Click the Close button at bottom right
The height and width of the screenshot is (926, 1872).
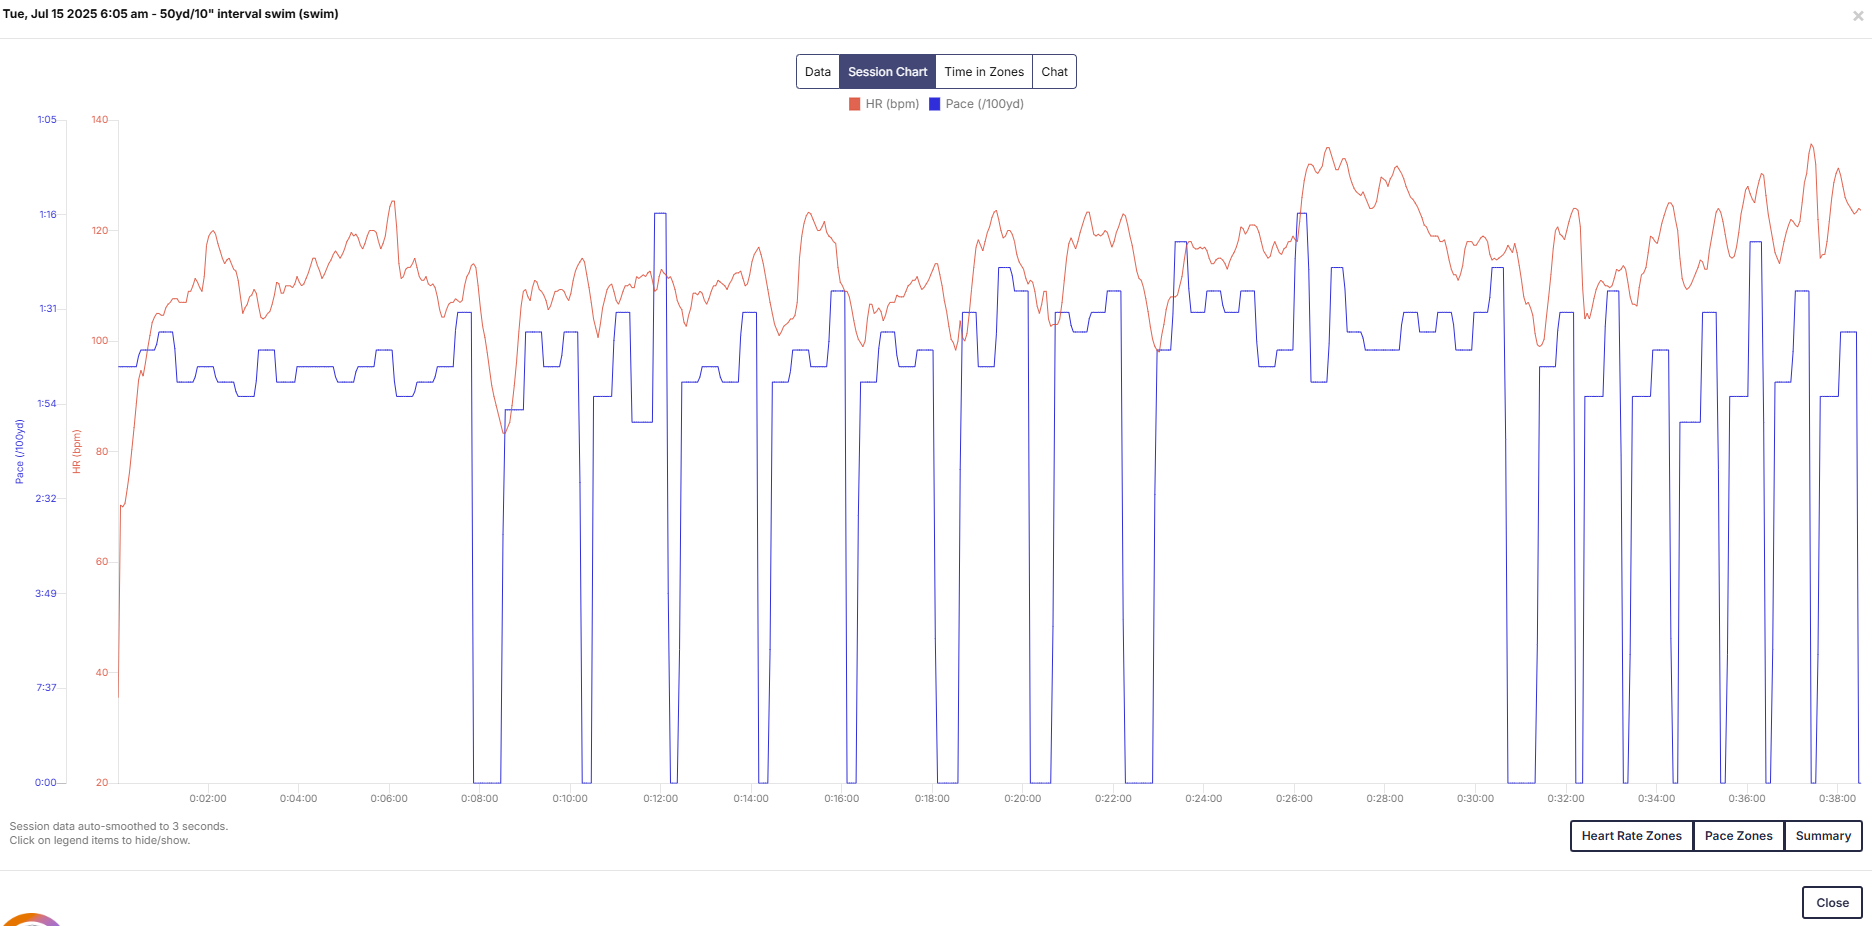tap(1832, 903)
